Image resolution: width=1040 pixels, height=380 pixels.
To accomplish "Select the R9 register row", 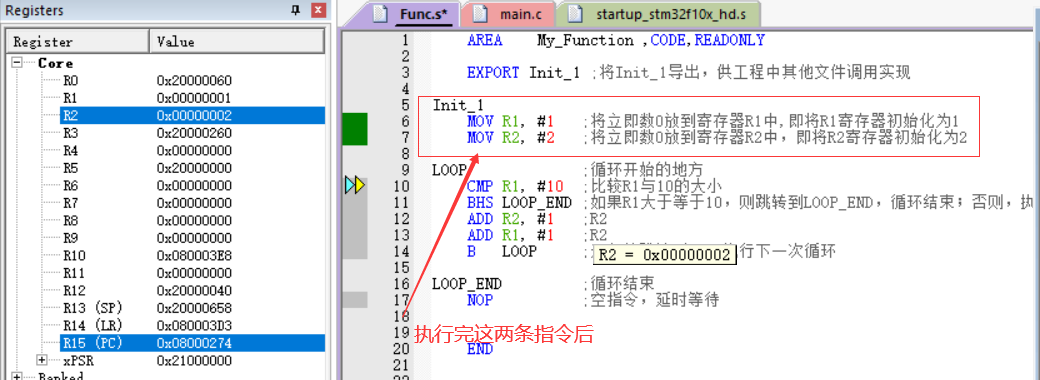I will coord(192,238).
